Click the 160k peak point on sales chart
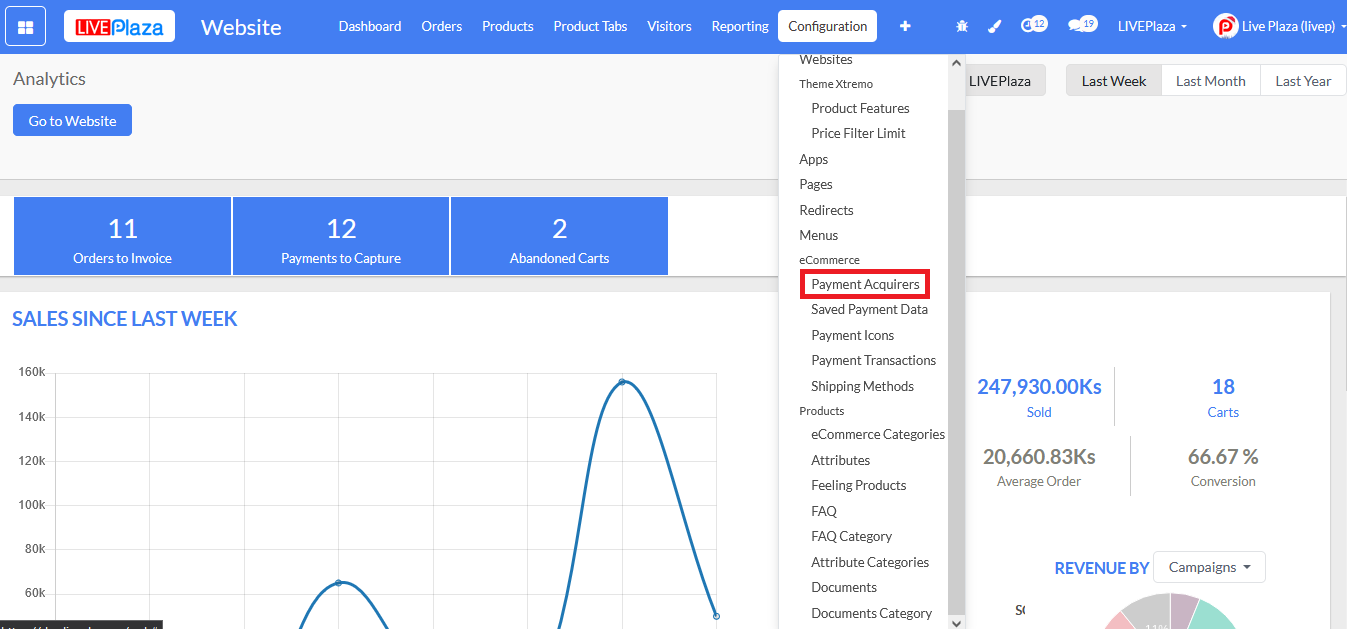 coord(622,381)
